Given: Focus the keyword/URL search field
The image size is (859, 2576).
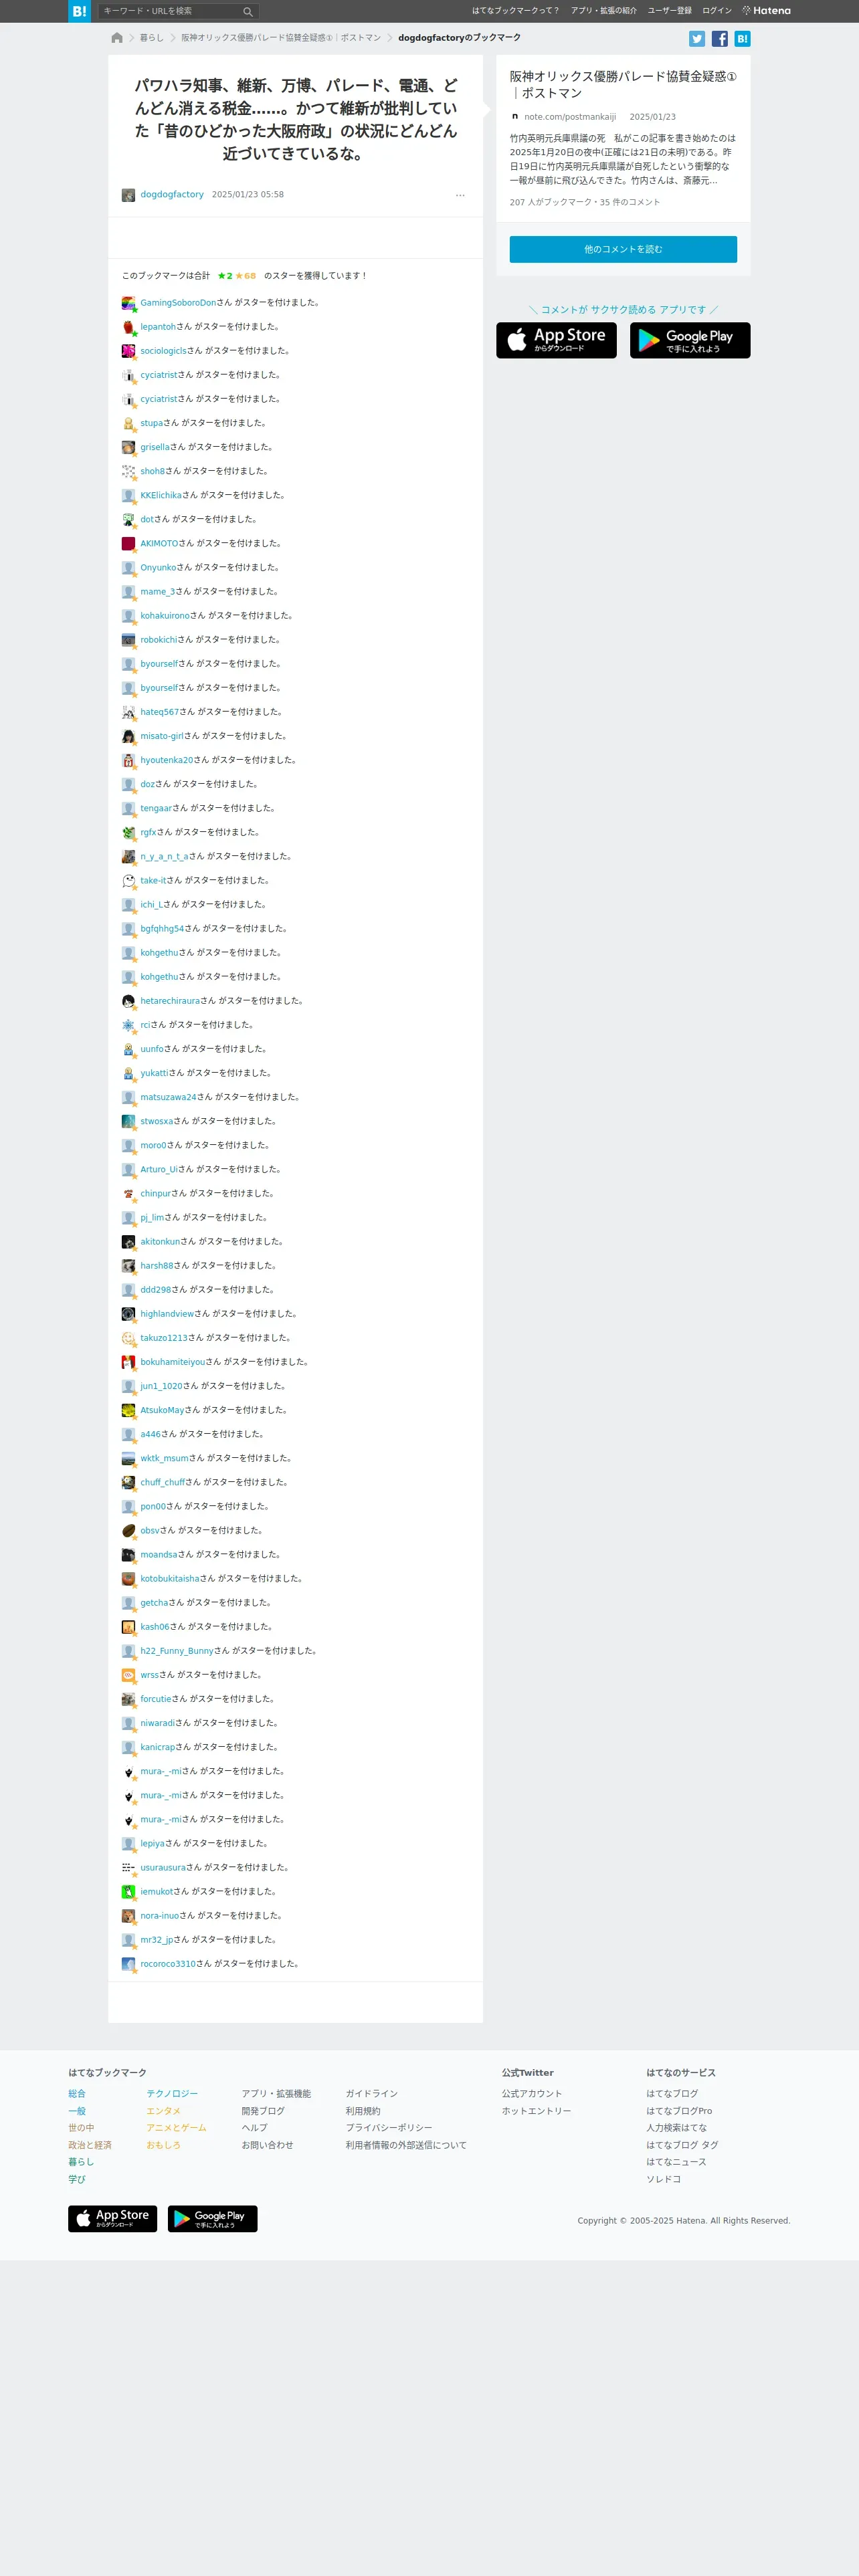Looking at the screenshot, I should (170, 11).
